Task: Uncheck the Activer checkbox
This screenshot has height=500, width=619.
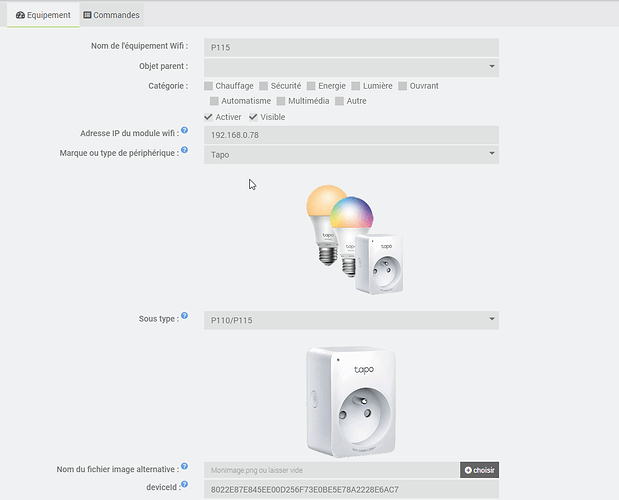Action: point(208,117)
